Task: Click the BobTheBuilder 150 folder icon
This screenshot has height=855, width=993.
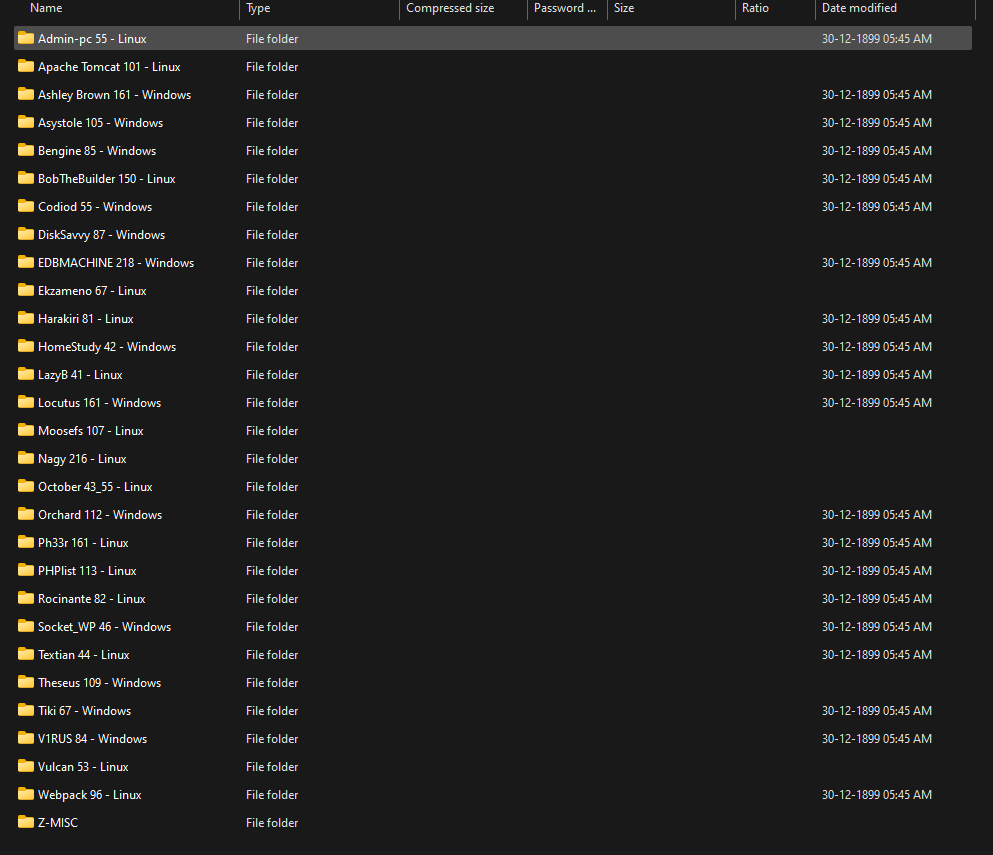Action: 26,178
